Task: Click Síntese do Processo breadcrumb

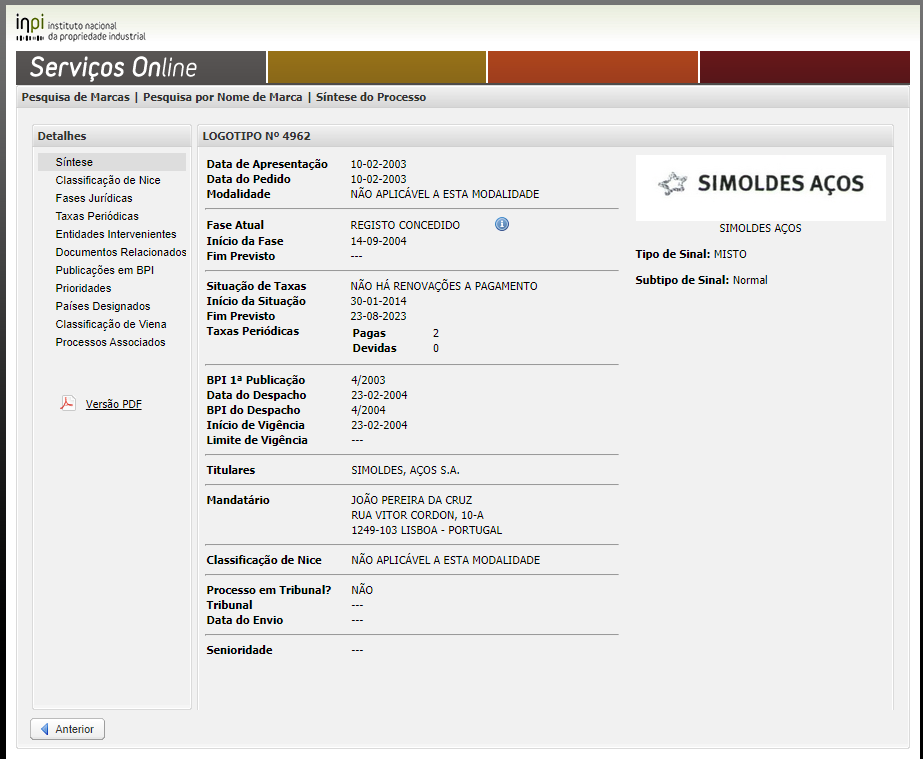Action: (371, 97)
